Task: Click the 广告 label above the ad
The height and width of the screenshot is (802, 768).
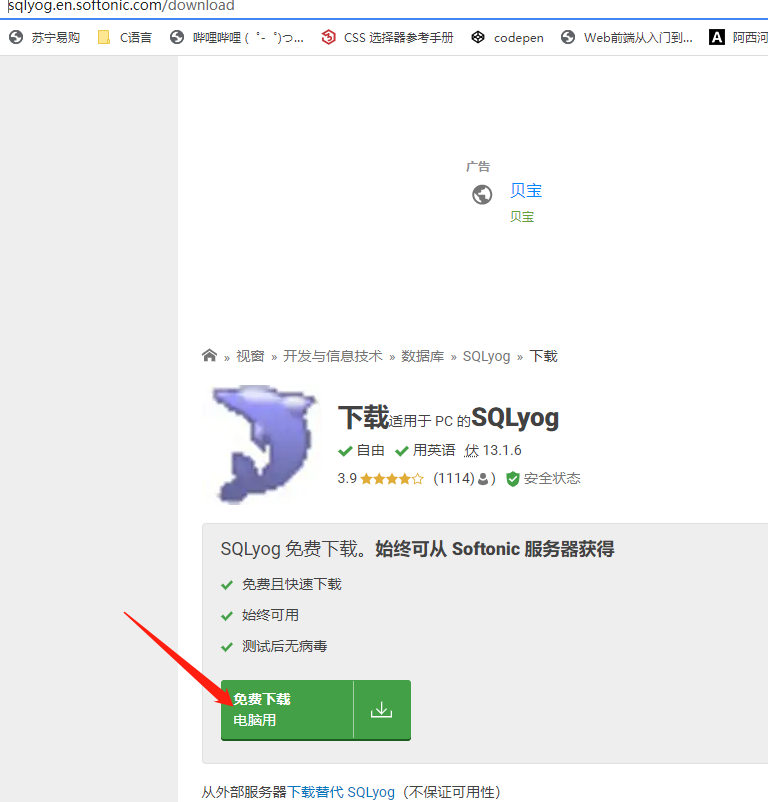Action: 478,166
